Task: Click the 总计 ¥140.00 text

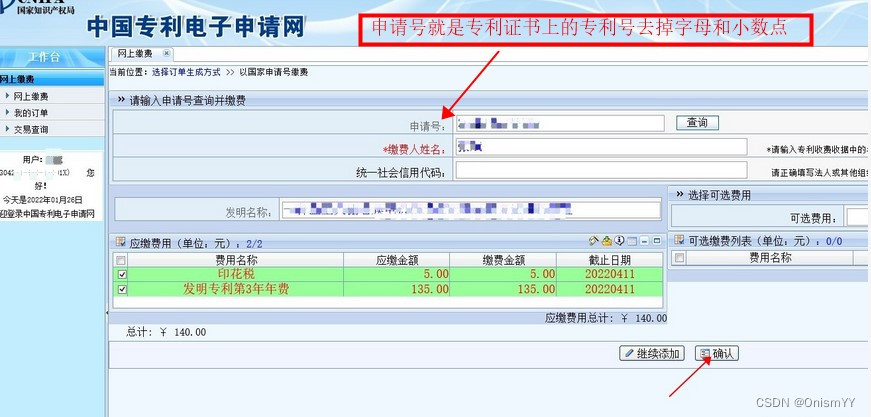Action: 166,332
